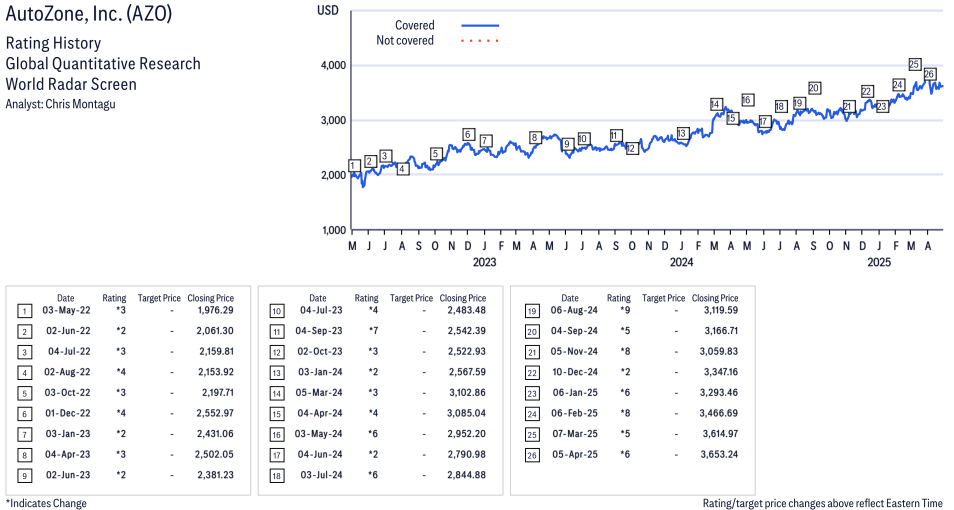
Task: Click closing price 2,552.97
Action: pyautogui.click(x=215, y=413)
